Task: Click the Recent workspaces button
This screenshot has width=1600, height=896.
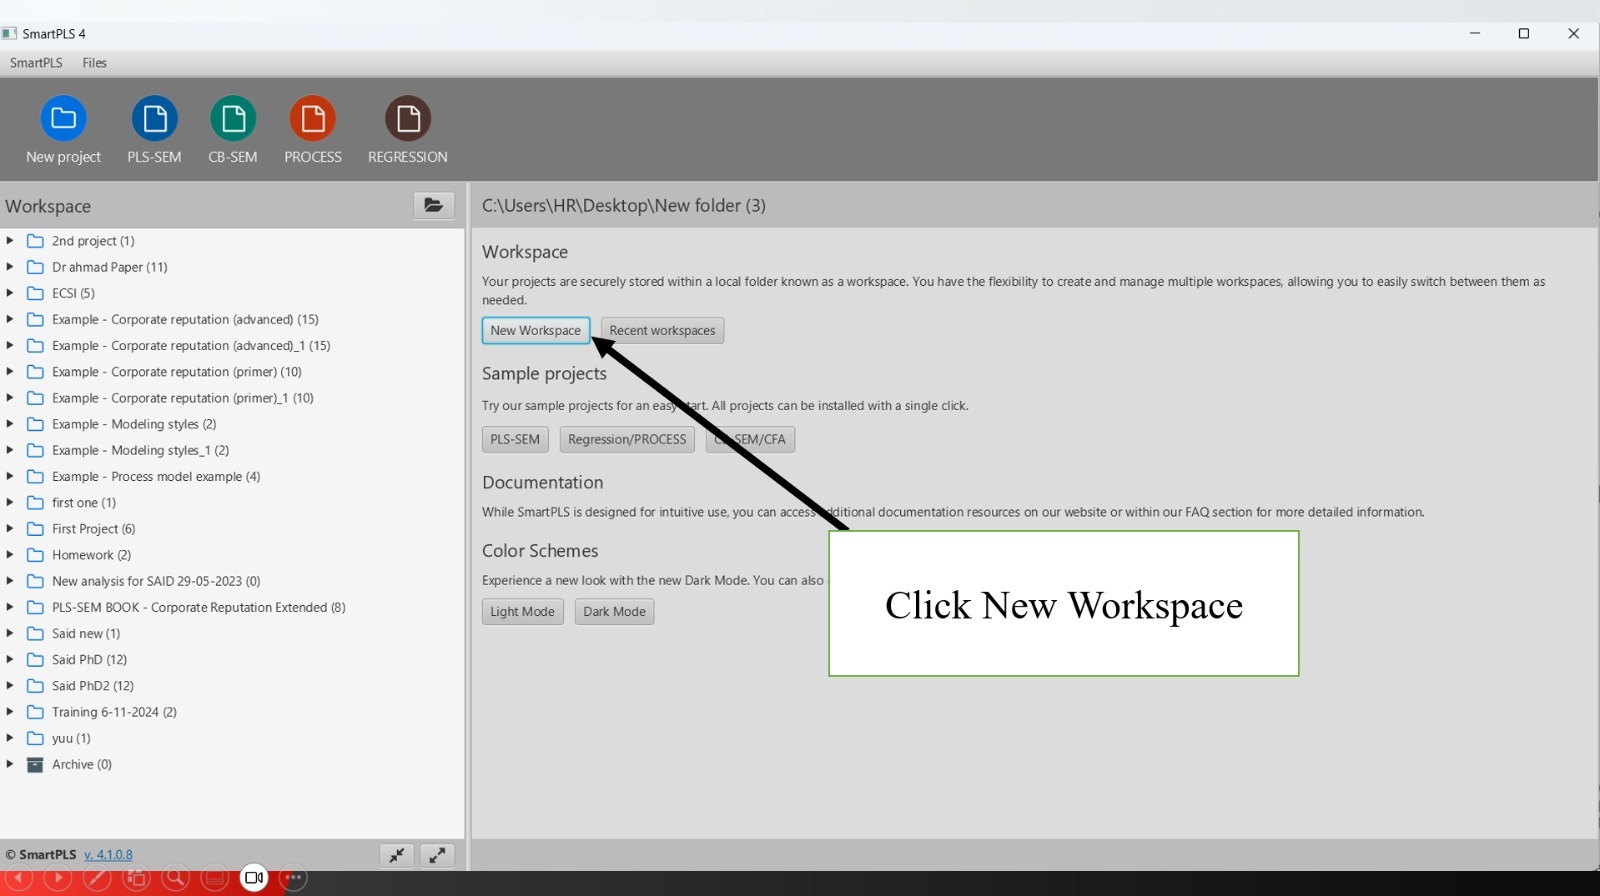Action: [x=662, y=331]
